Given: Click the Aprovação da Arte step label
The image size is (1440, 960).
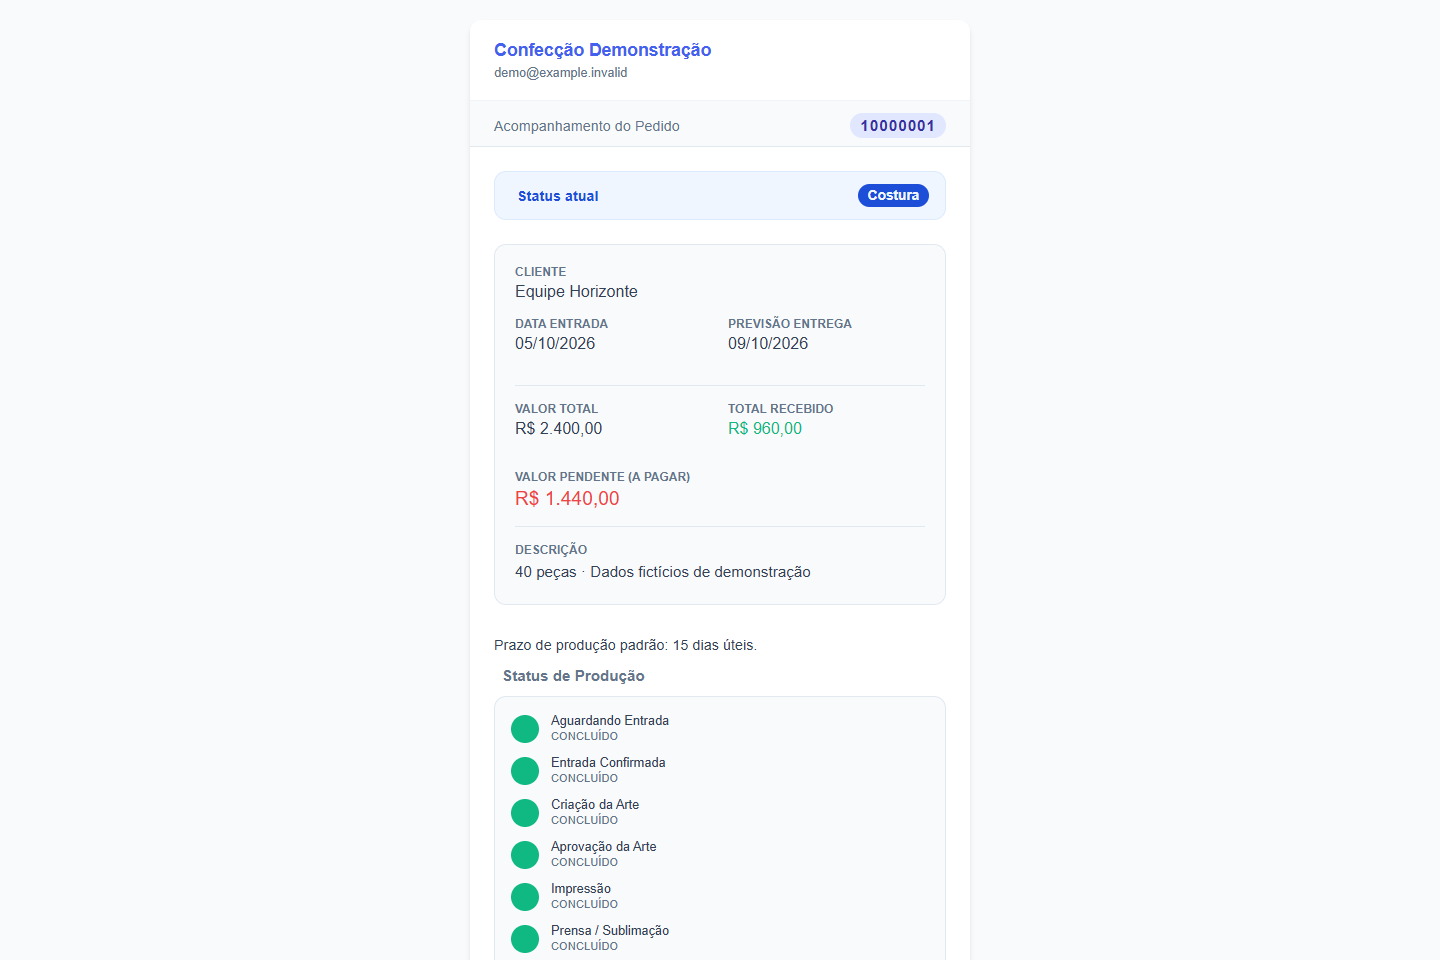Looking at the screenshot, I should (604, 846).
